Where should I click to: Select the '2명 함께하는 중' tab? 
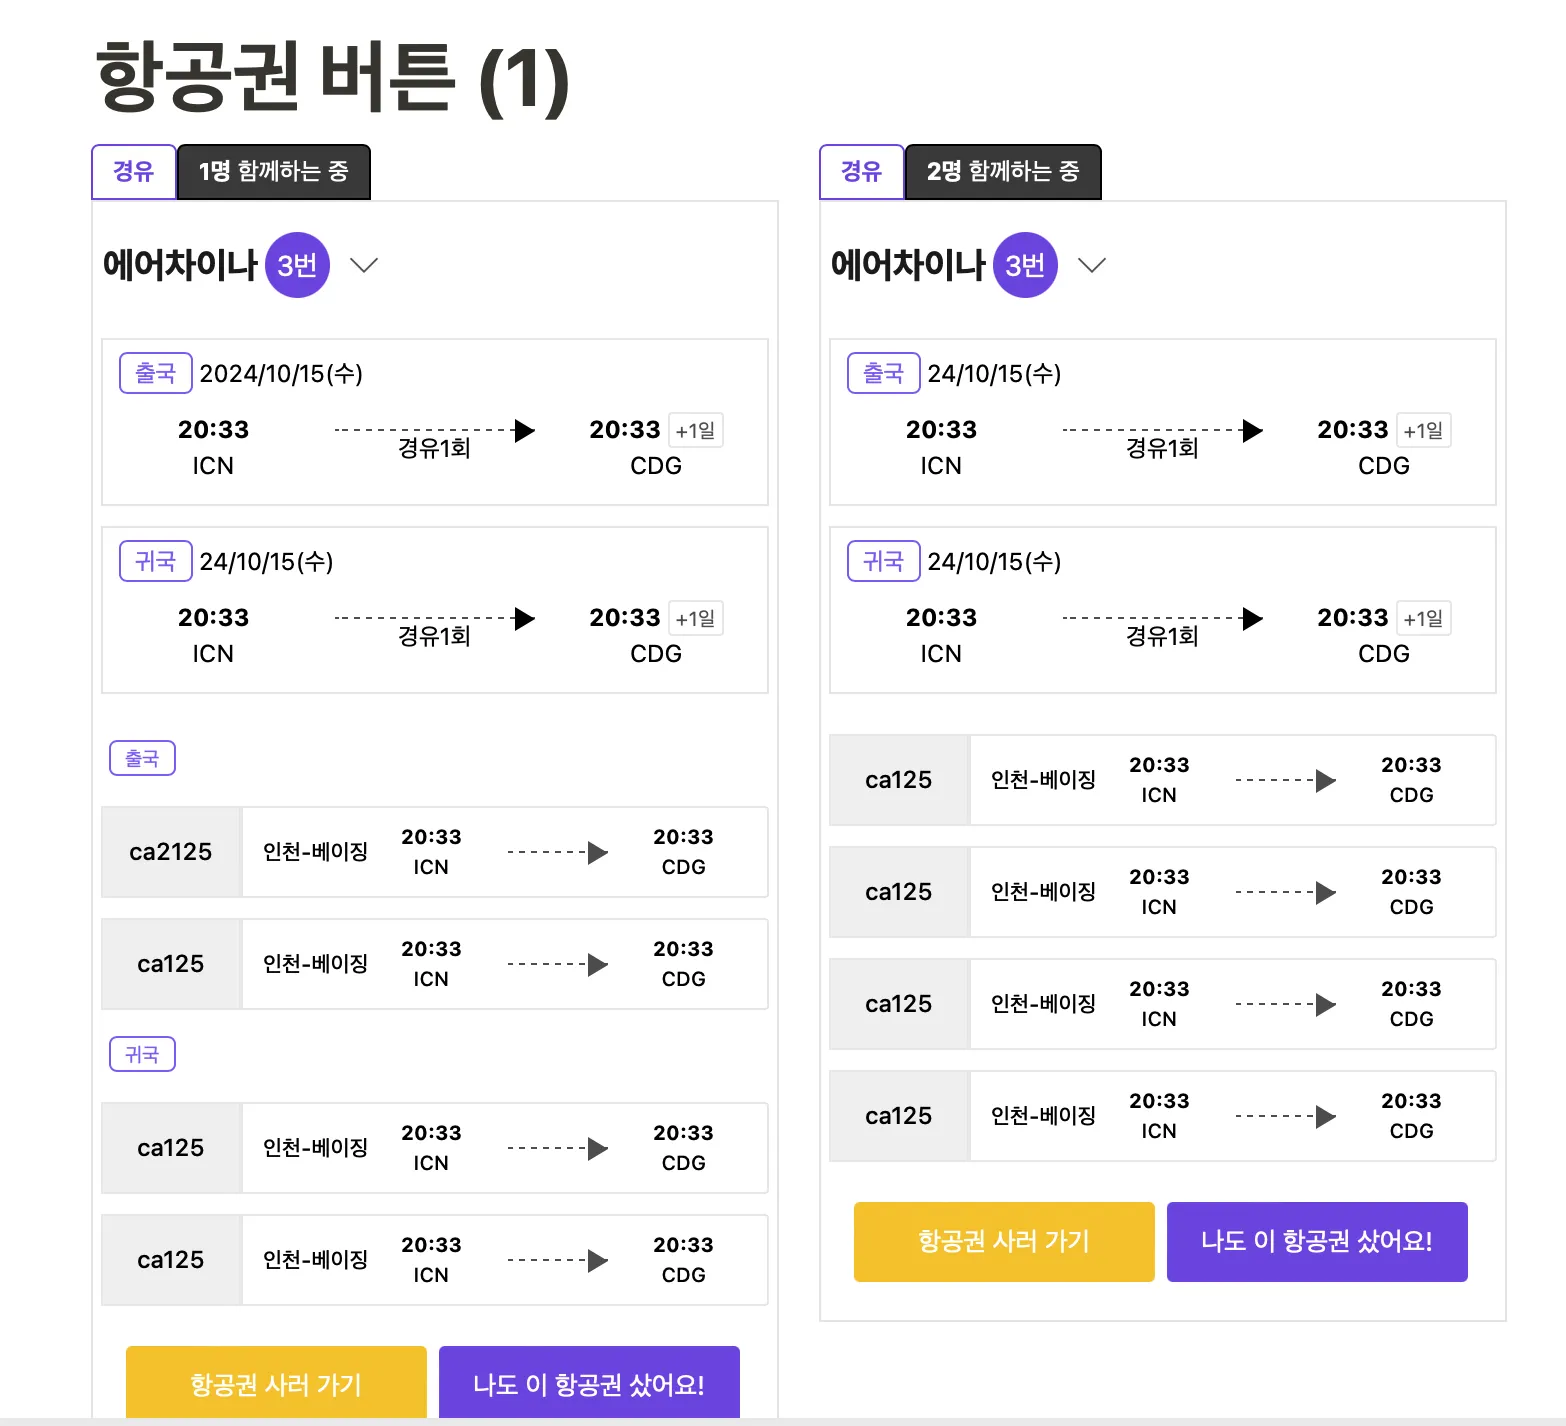[1003, 172]
